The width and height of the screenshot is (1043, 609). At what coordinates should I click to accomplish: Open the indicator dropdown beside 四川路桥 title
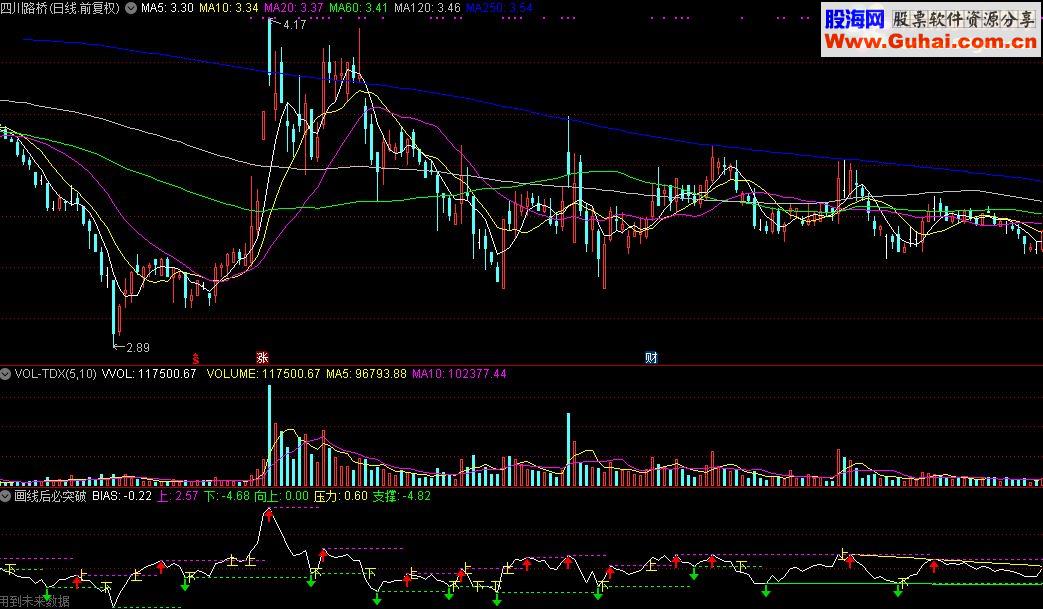(x=130, y=8)
